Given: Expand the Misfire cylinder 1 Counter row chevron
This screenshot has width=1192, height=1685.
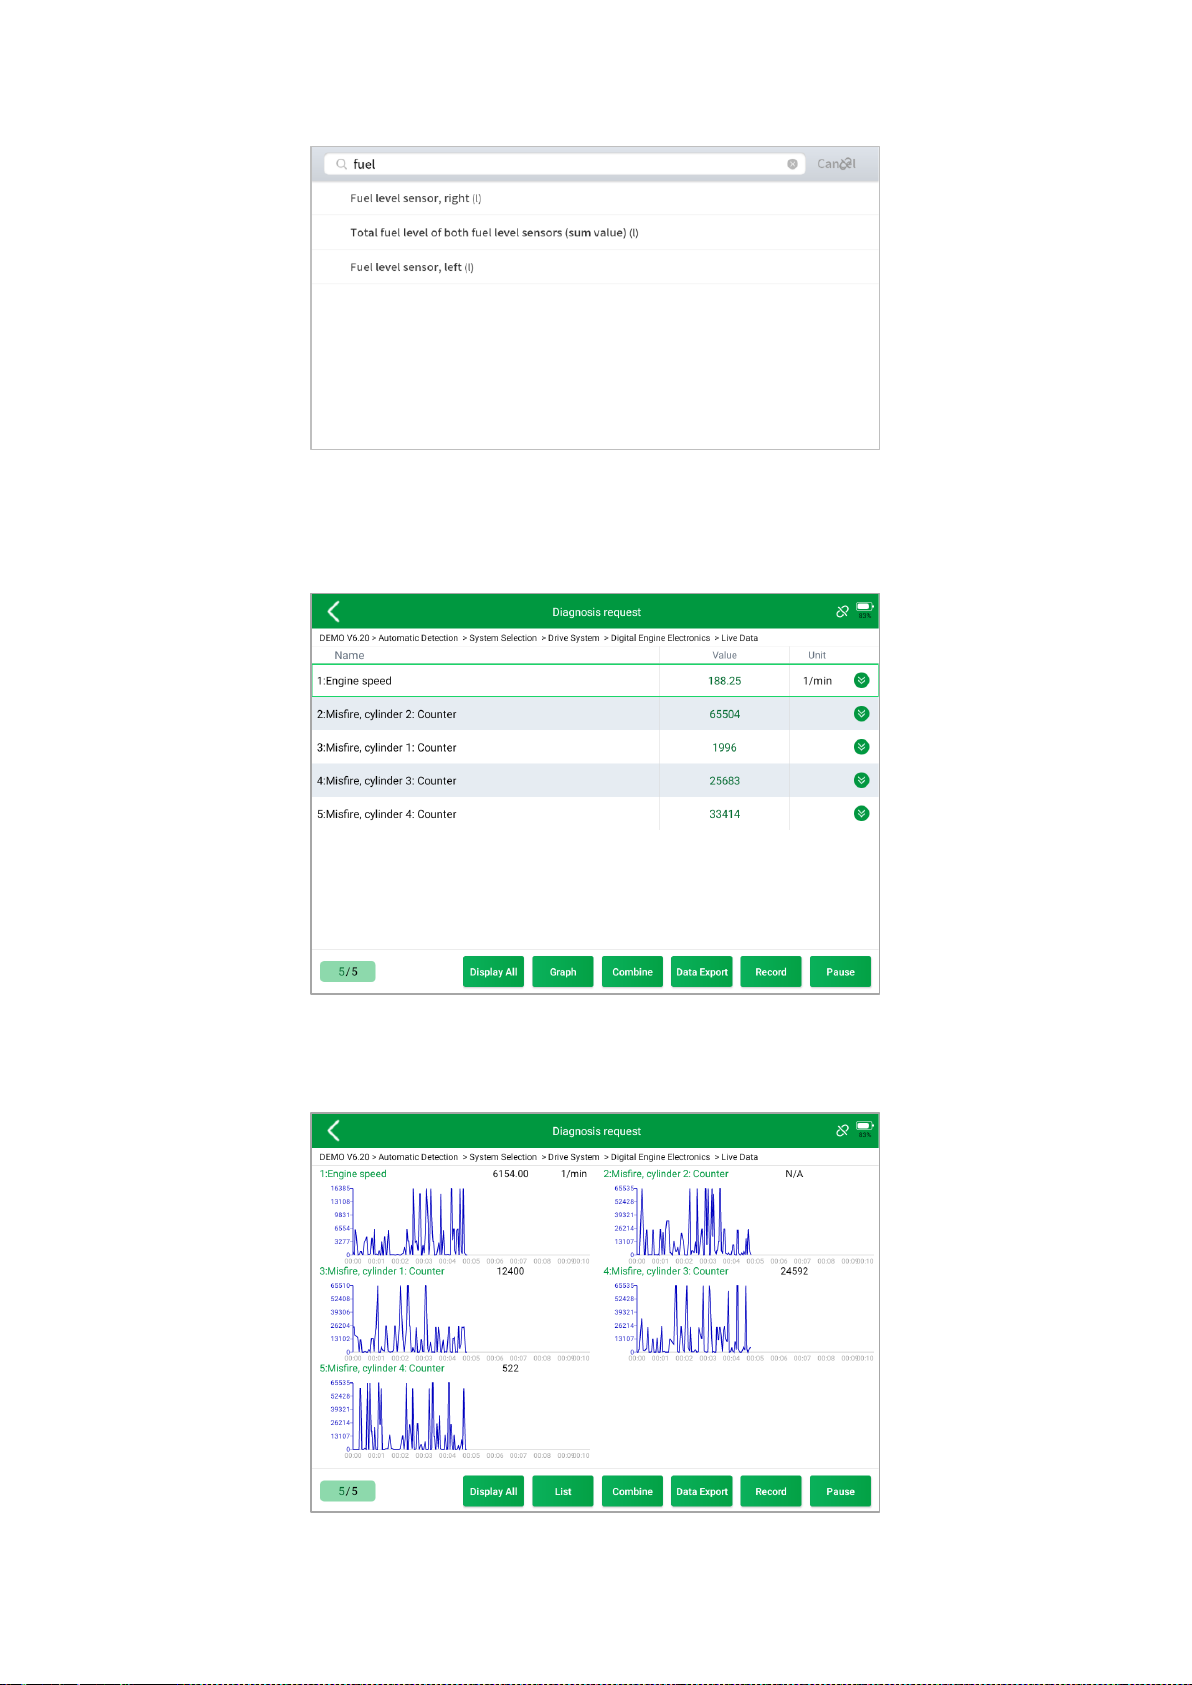Looking at the screenshot, I should pos(861,747).
